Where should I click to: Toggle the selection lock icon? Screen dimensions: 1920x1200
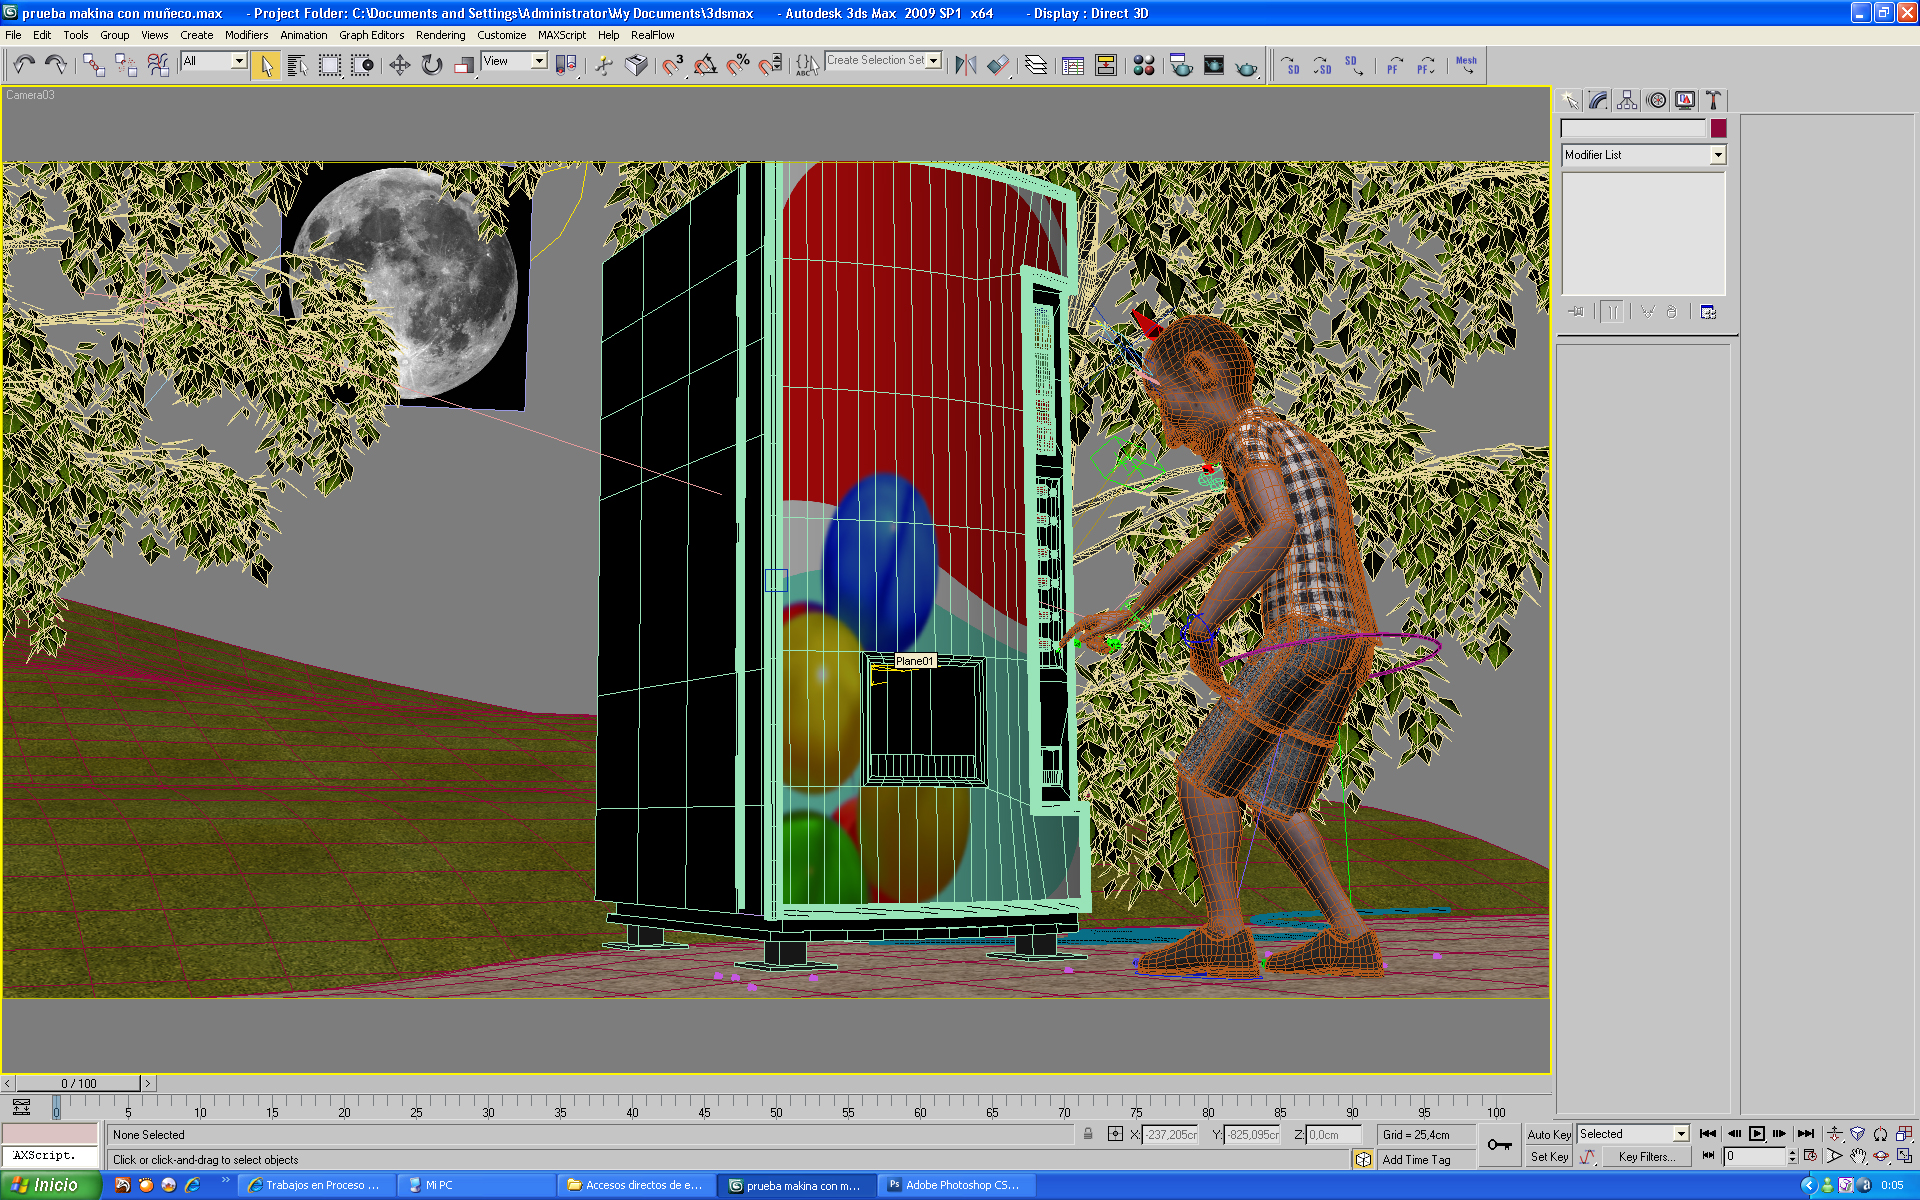[1088, 1134]
